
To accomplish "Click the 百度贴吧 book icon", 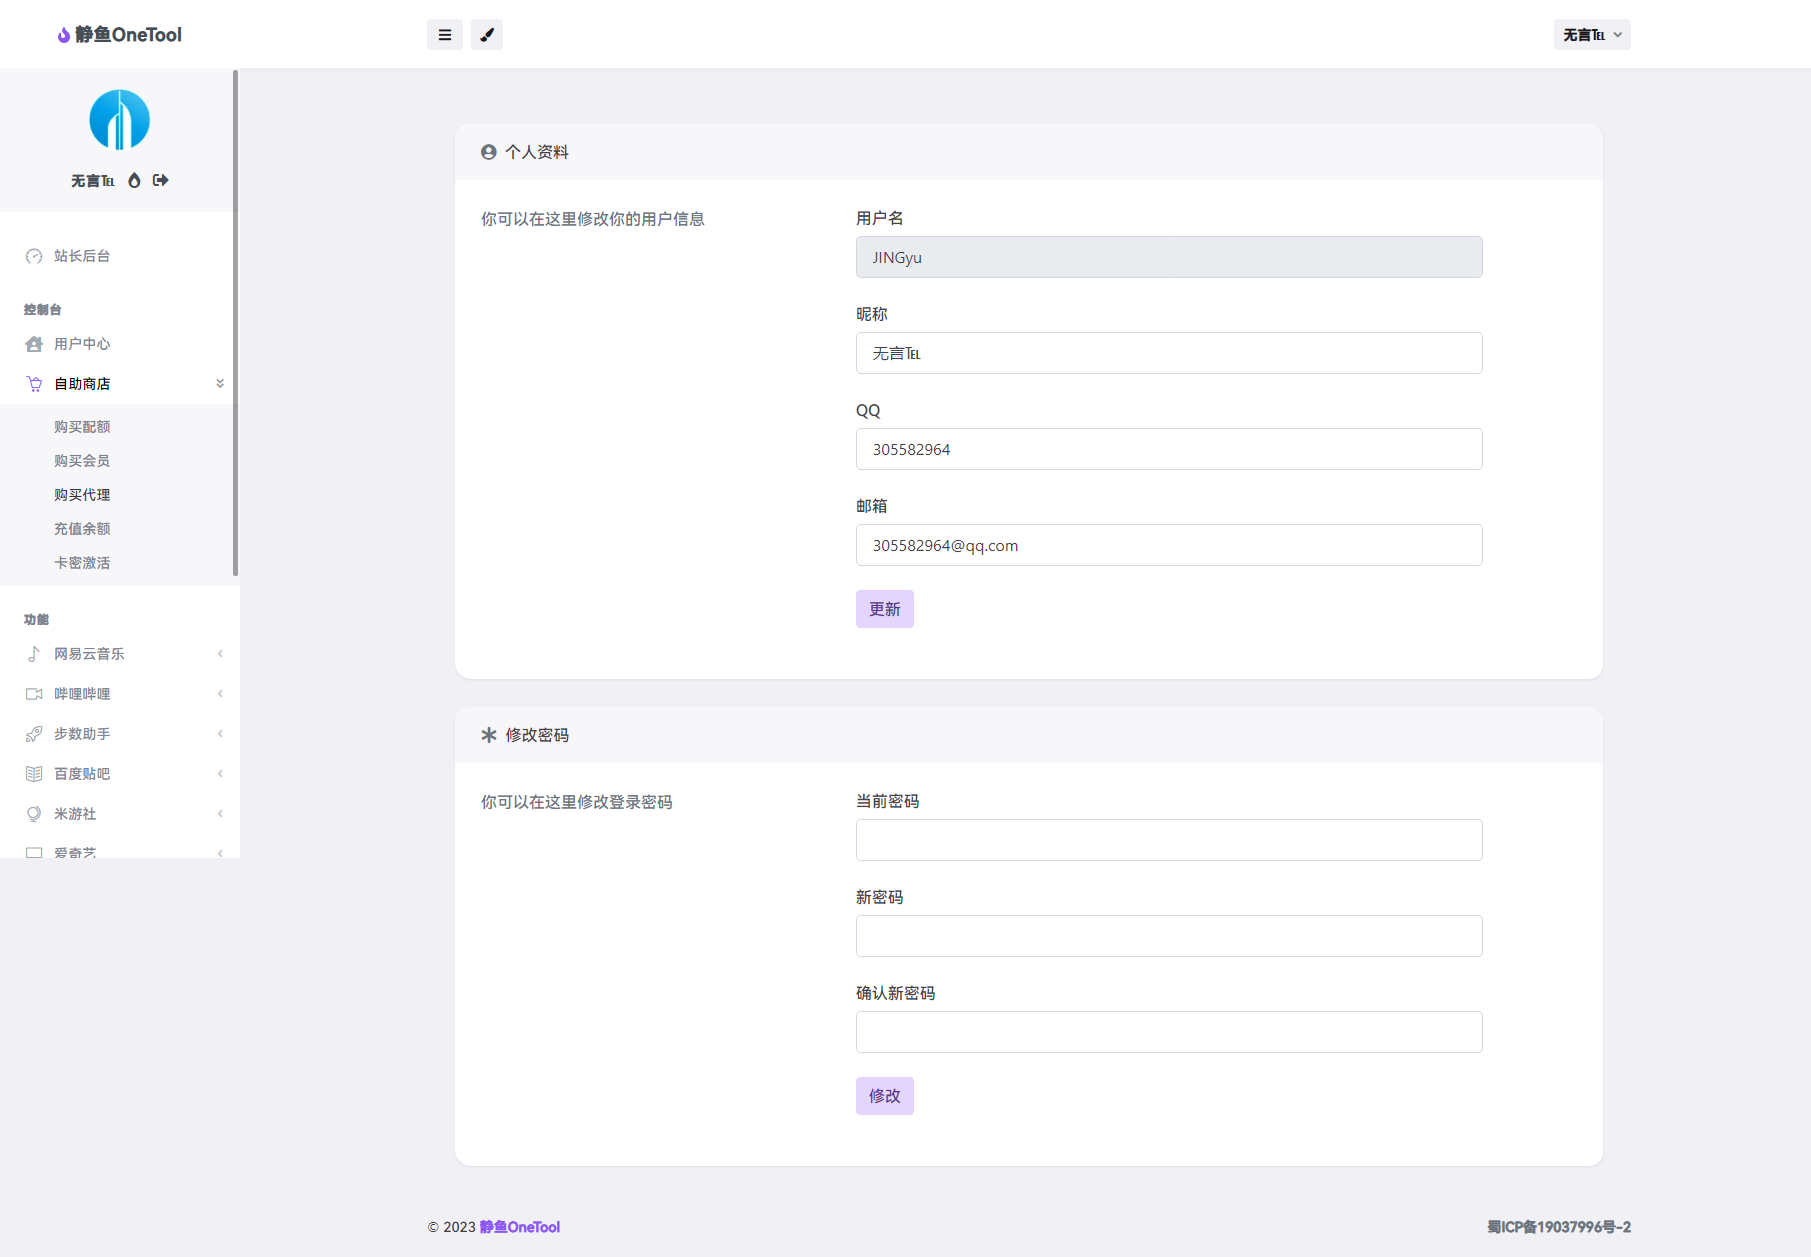I will click(x=34, y=774).
